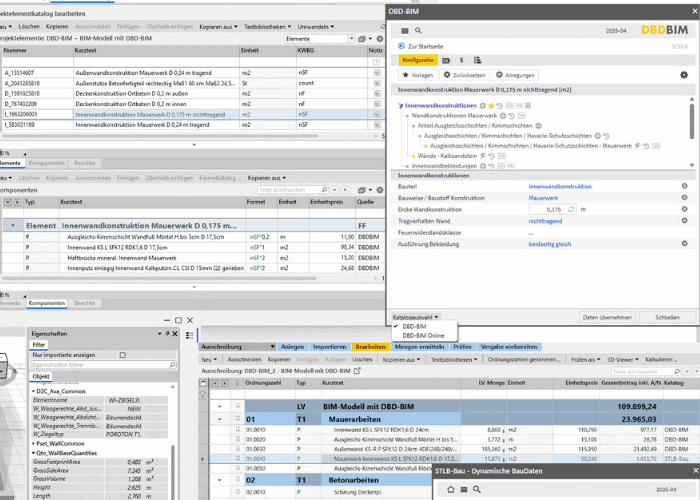700x500 pixels.
Task: Click the search icon in STLB-Bau window
Action: click(477, 489)
